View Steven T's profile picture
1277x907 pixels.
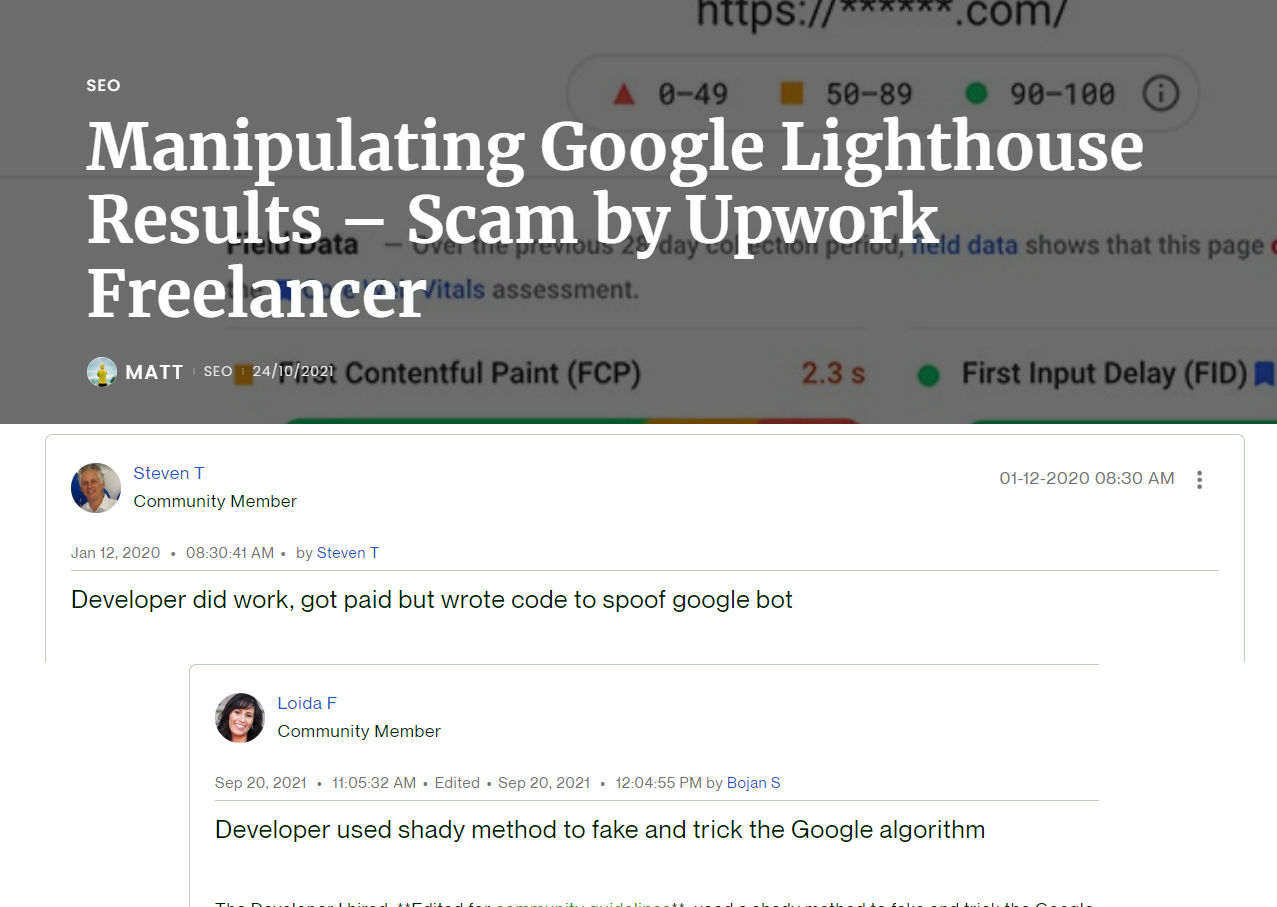click(x=96, y=488)
